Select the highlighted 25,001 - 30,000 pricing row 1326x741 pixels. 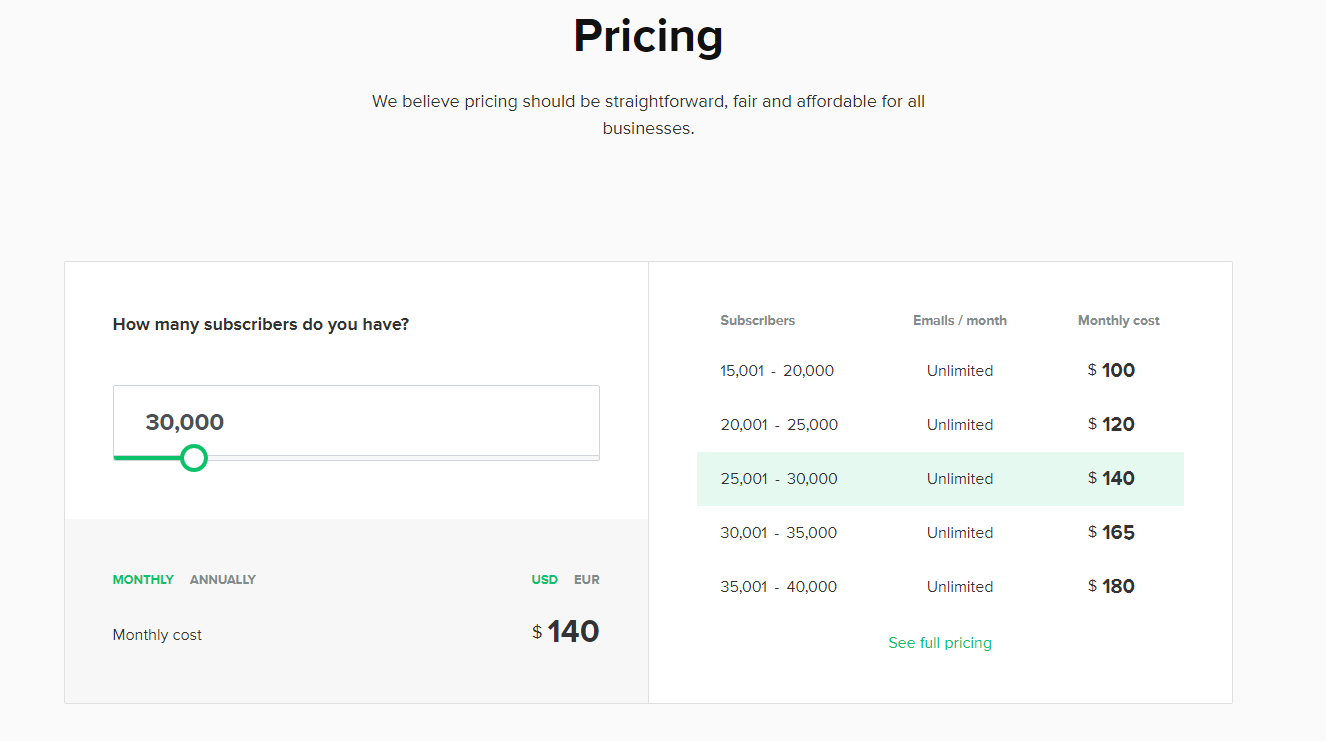pyautogui.click(x=939, y=478)
